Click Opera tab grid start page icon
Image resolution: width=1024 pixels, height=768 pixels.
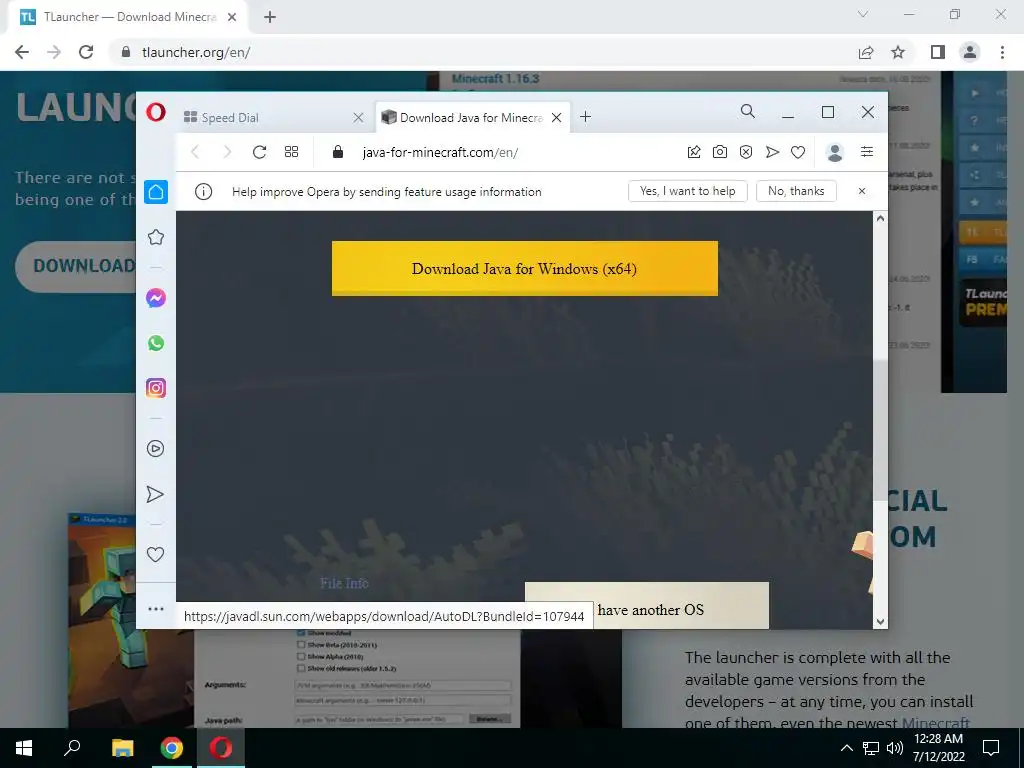(291, 152)
